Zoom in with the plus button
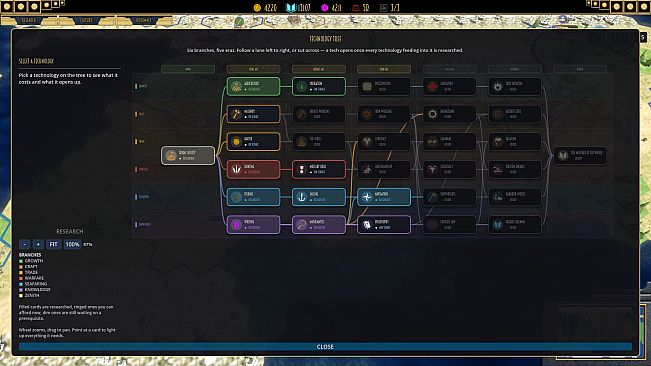 tap(38, 244)
